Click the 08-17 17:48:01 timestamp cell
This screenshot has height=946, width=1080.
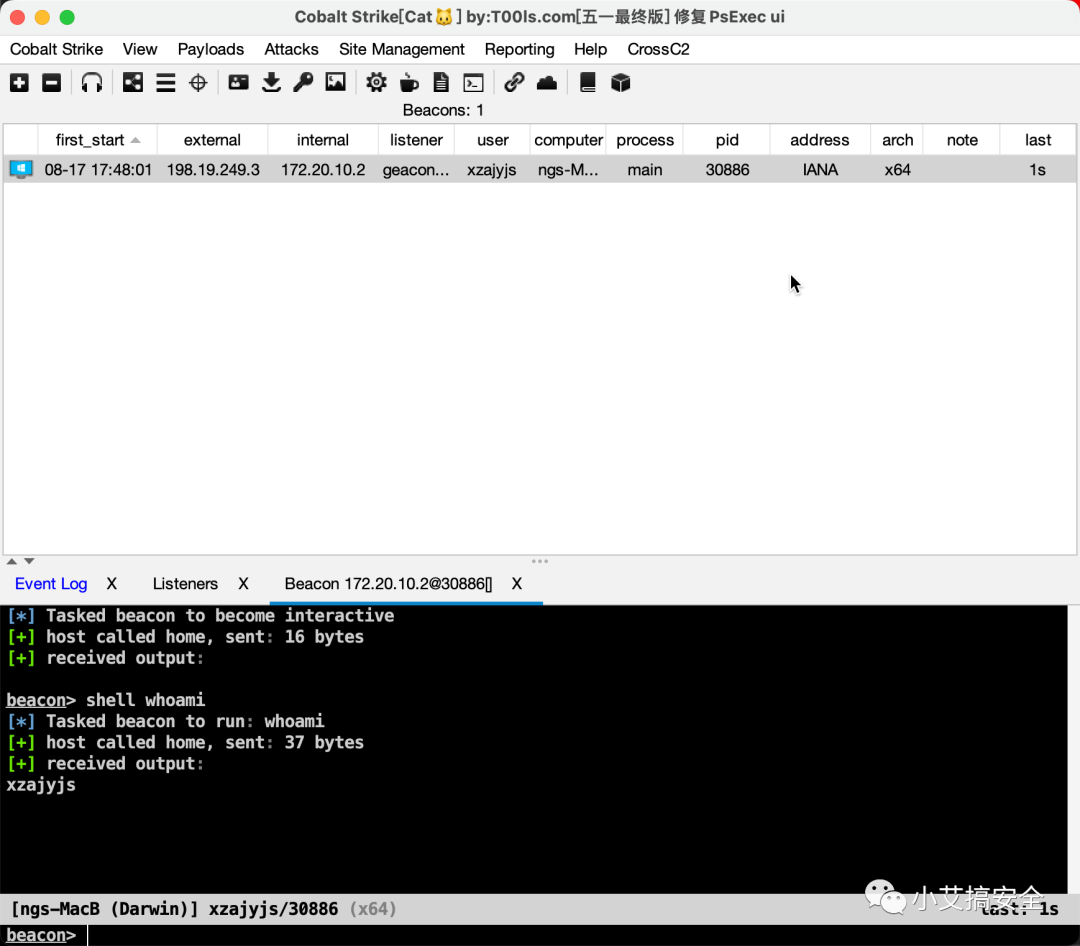tap(98, 169)
